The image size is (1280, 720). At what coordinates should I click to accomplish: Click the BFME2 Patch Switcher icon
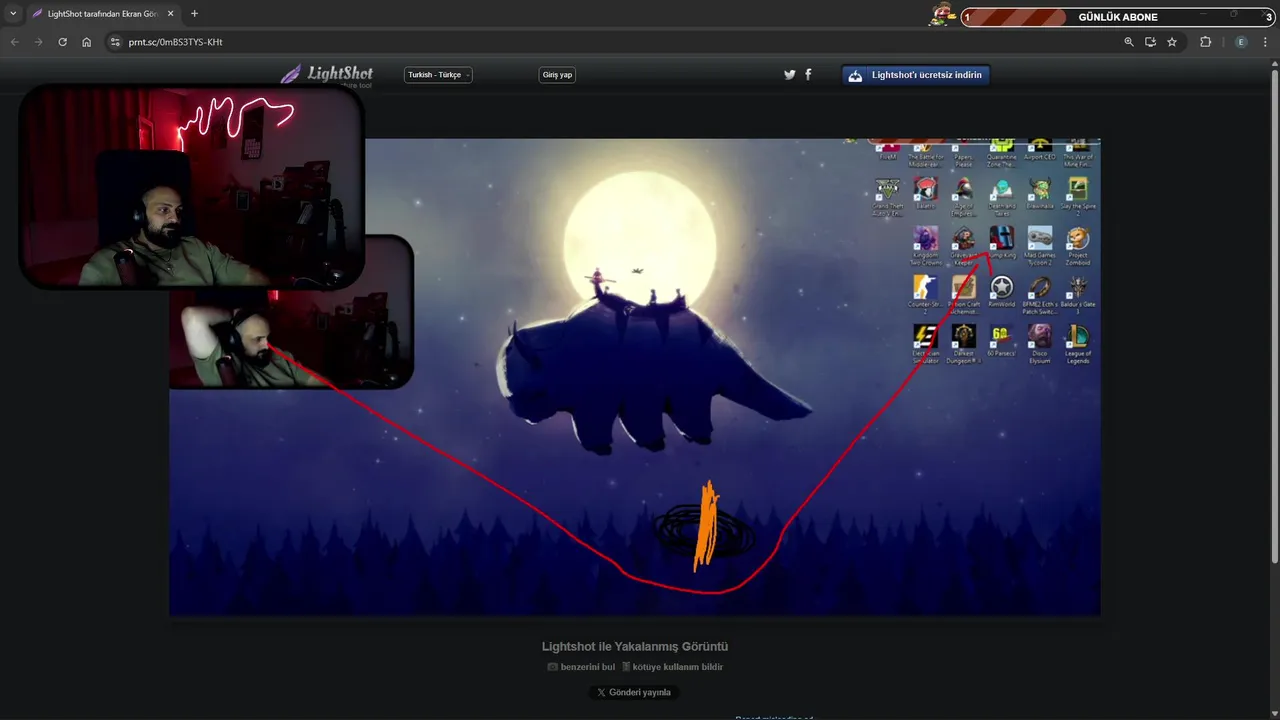click(1040, 295)
